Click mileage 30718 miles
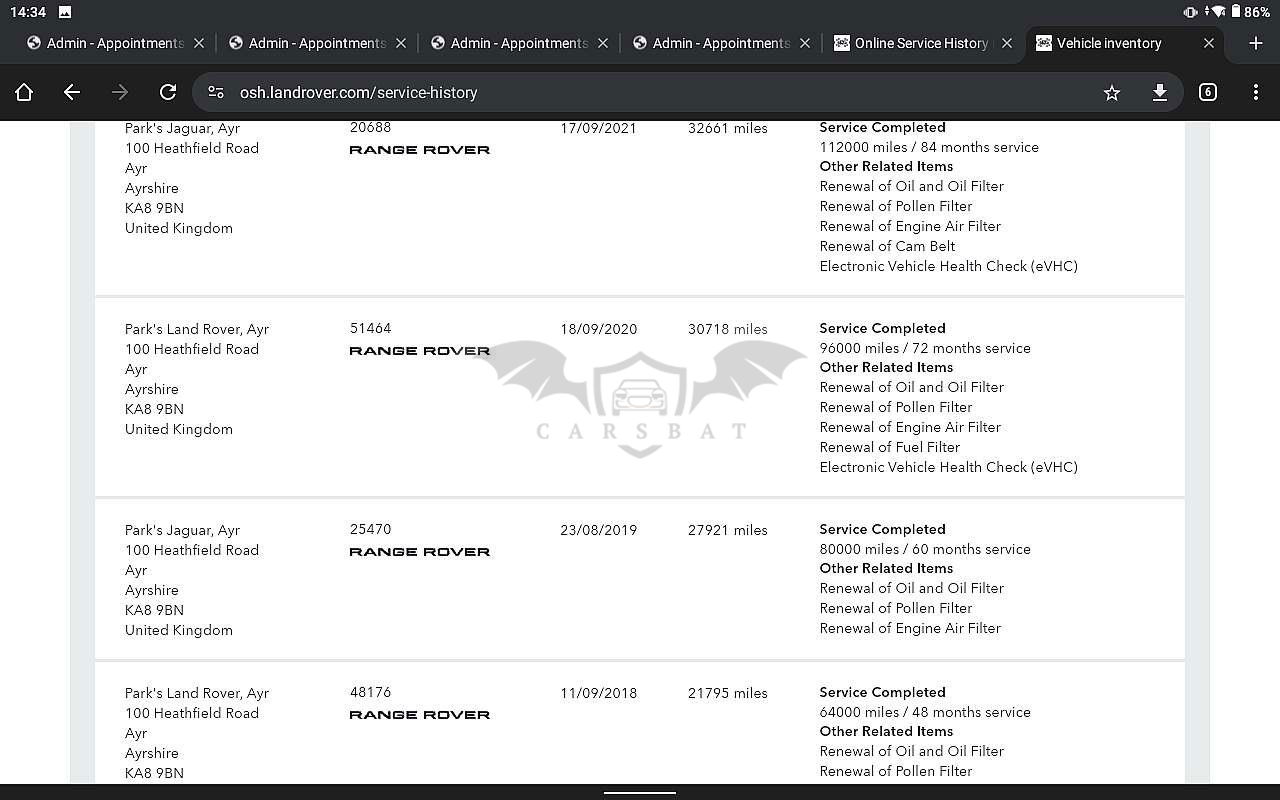This screenshot has height=800, width=1280. click(x=728, y=329)
